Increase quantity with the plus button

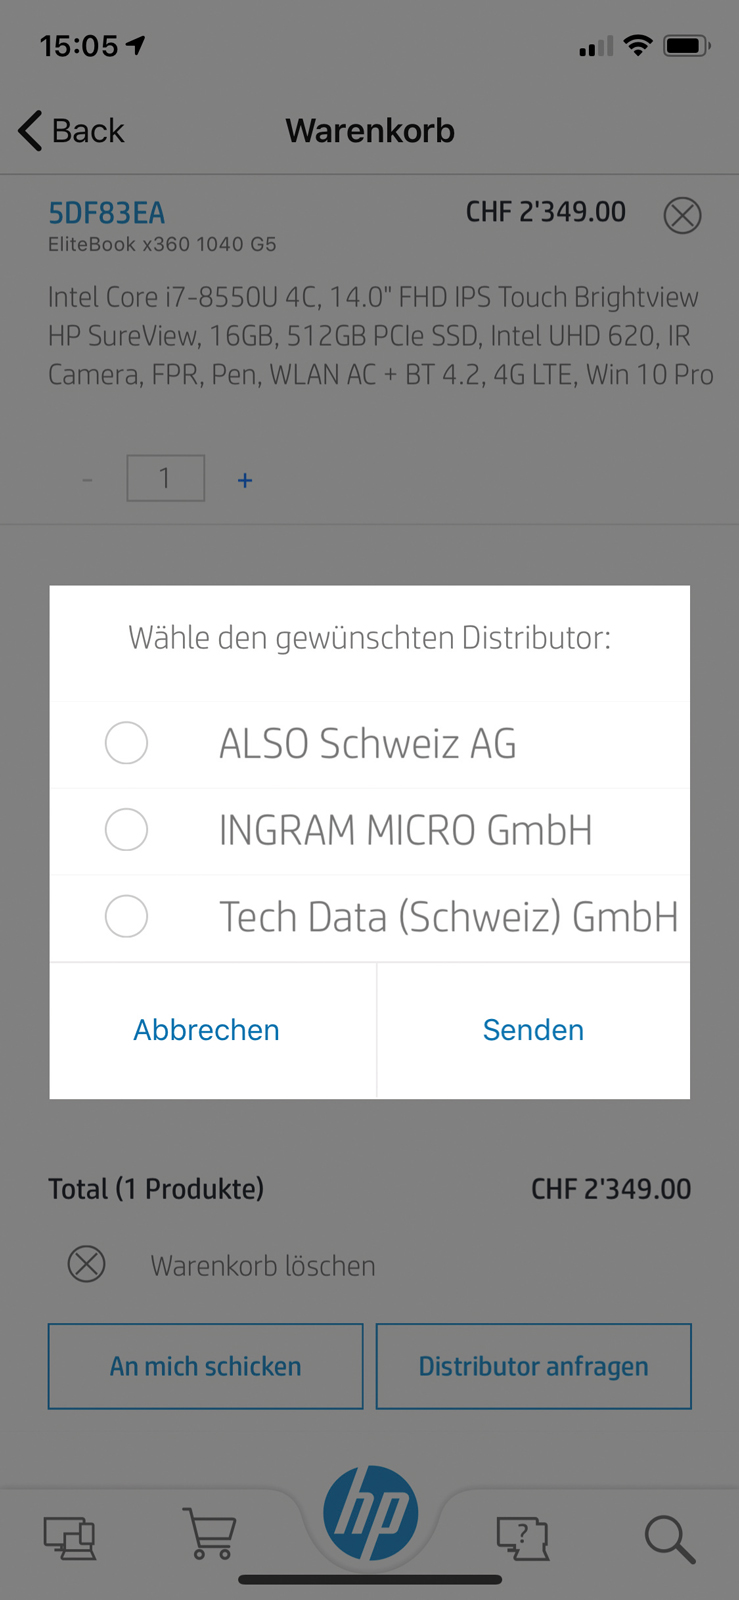coord(245,480)
